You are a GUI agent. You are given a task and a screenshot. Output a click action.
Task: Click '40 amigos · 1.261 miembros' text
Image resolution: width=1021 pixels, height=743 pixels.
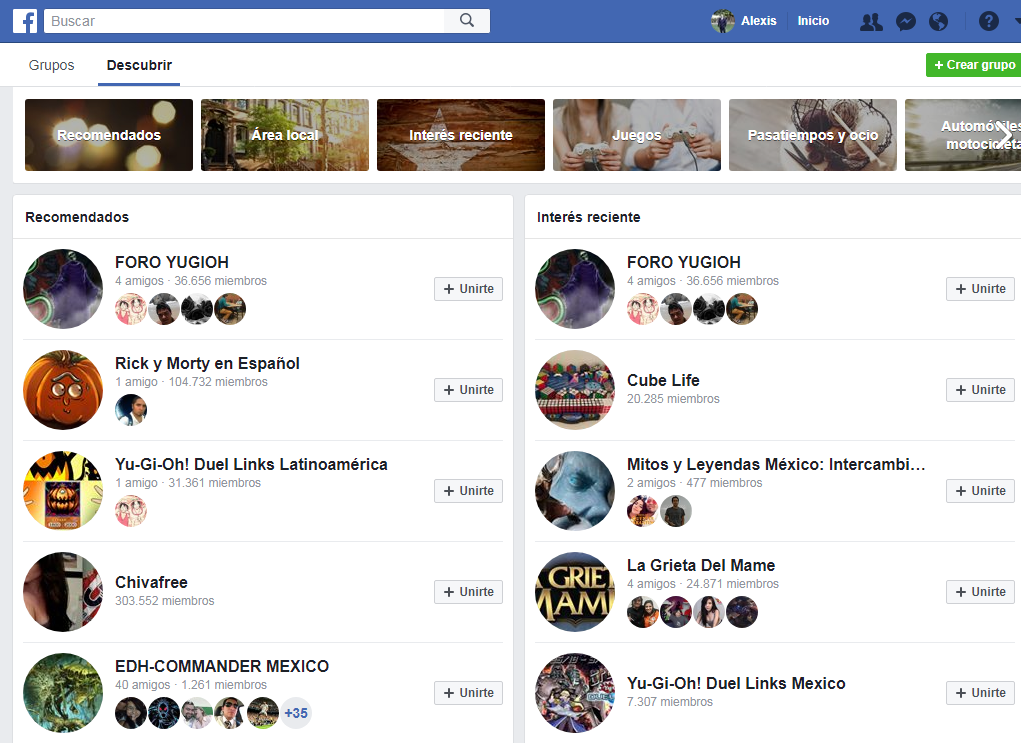point(191,685)
